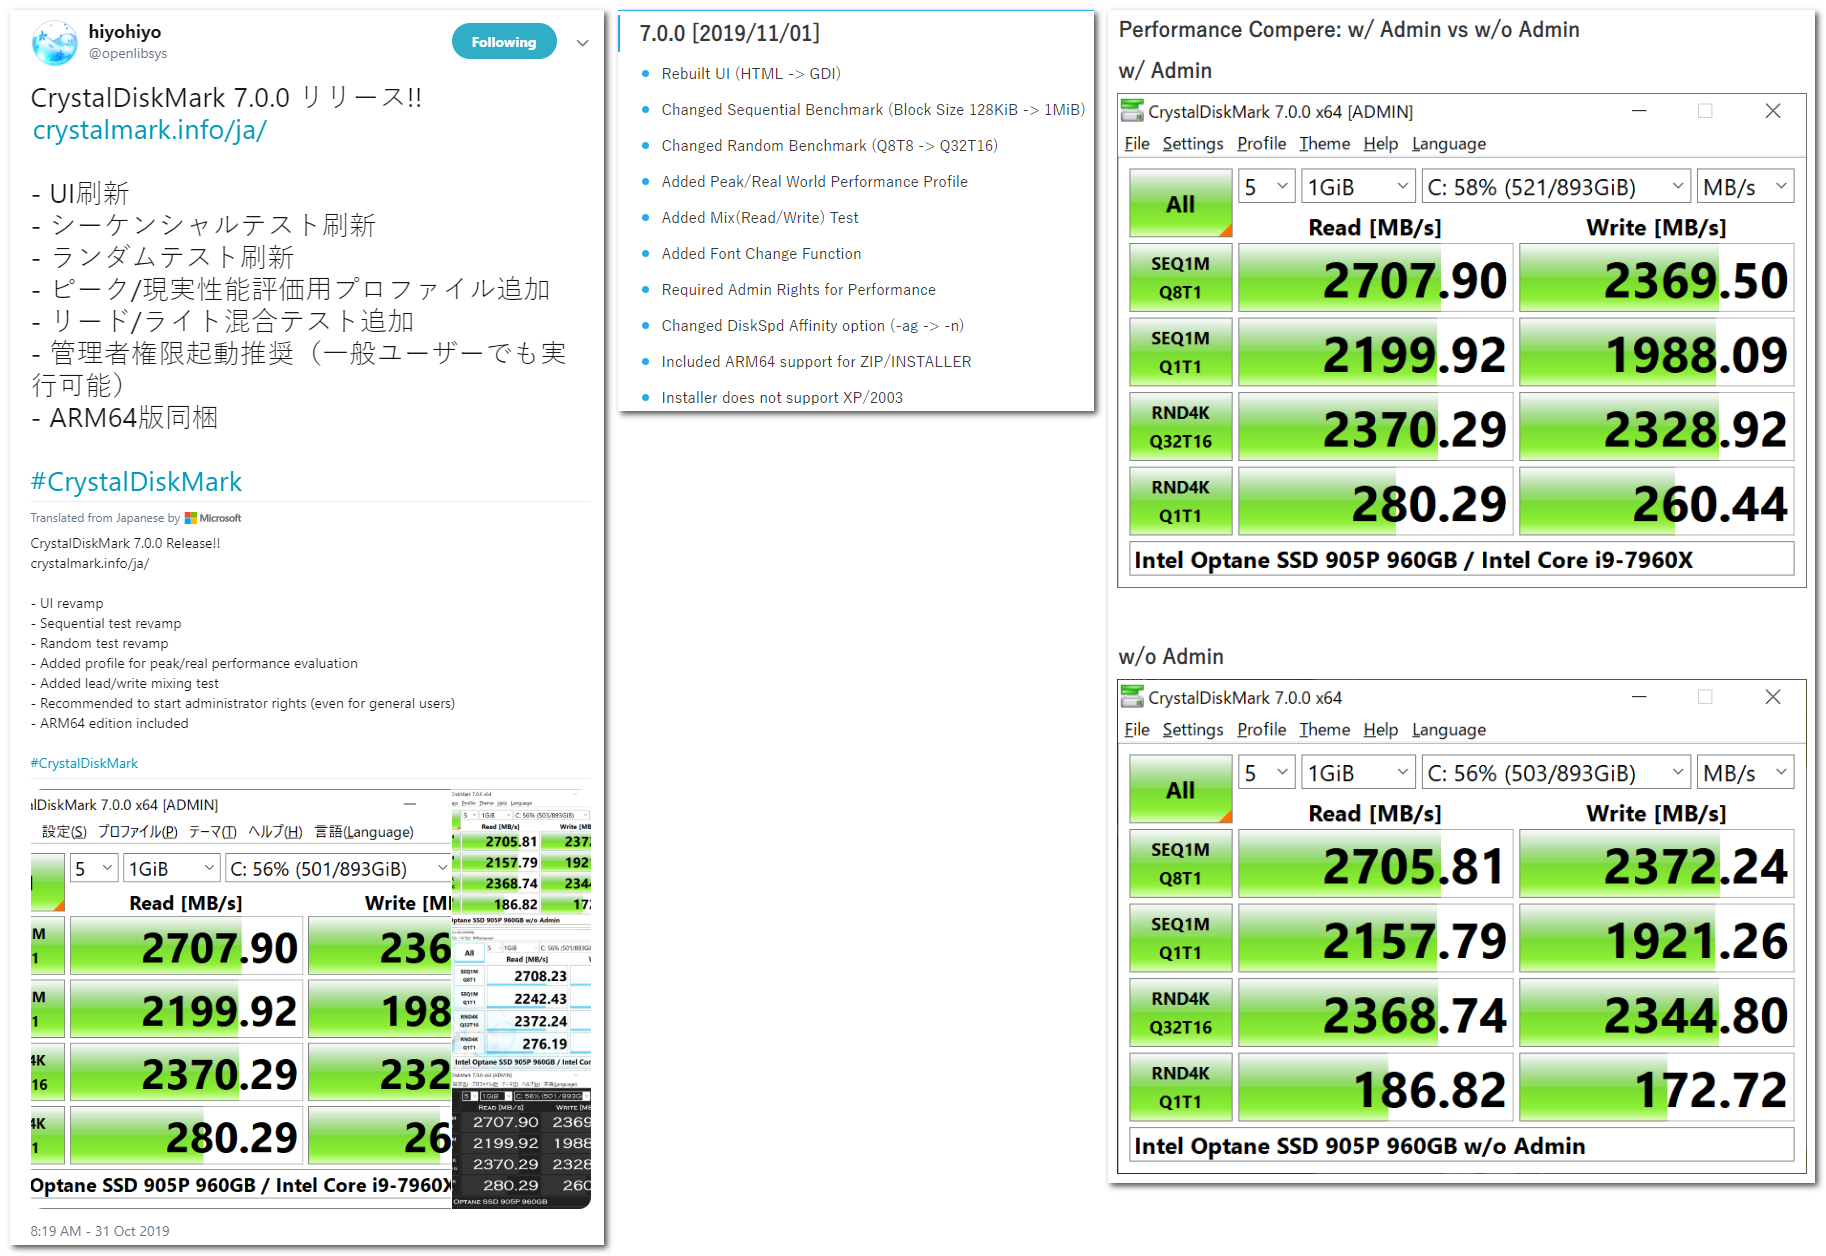This screenshot has width=1826, height=1256.
Task: Open Theme menu in non-admin window
Action: click(1325, 730)
